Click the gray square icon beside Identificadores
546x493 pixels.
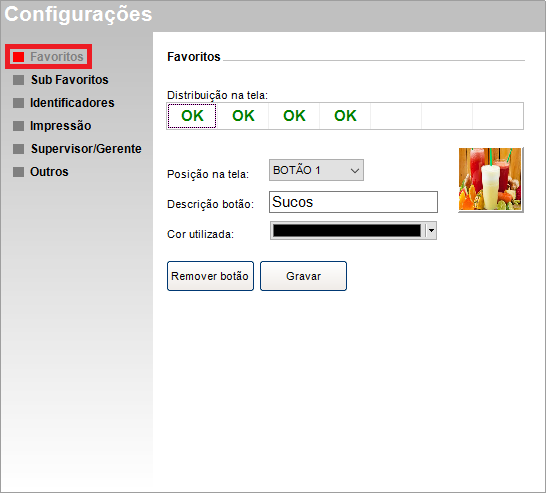(18, 103)
